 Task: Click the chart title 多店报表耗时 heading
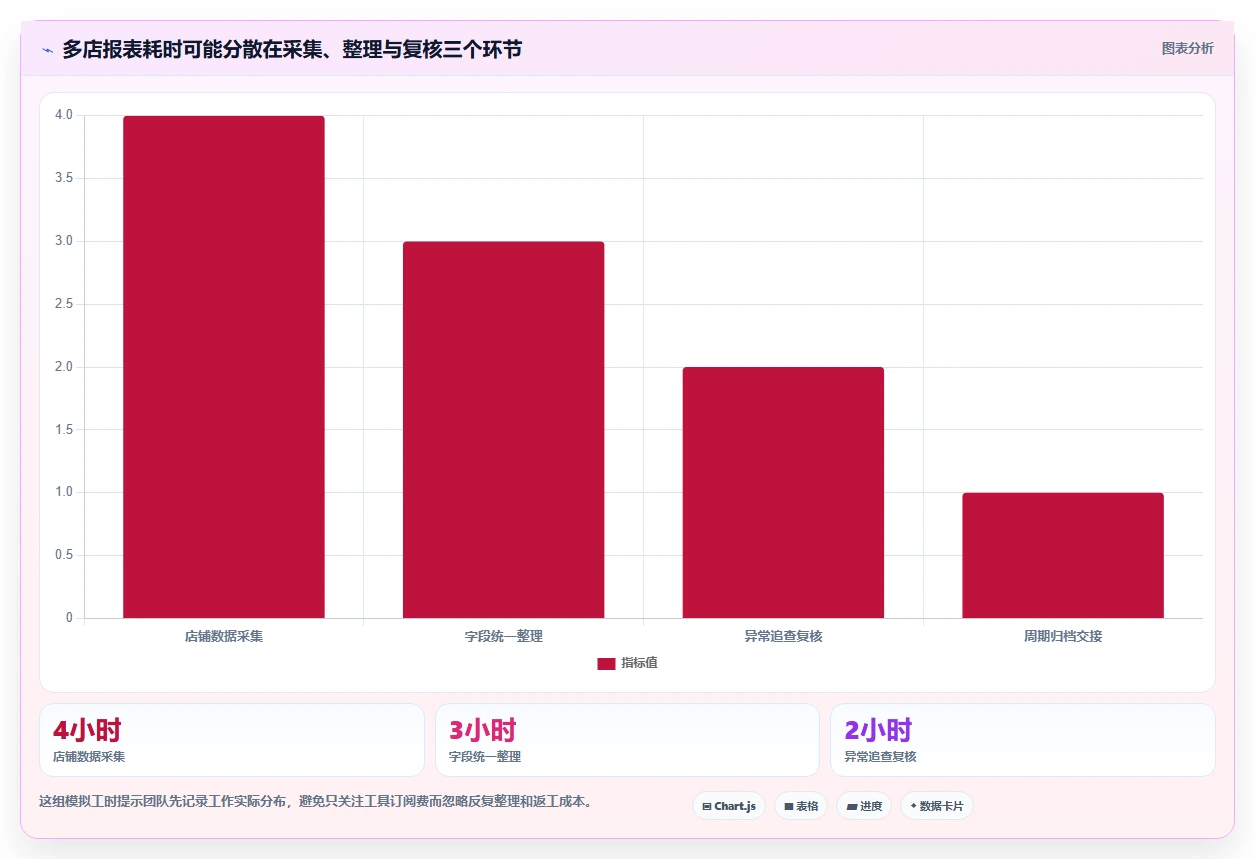point(292,49)
